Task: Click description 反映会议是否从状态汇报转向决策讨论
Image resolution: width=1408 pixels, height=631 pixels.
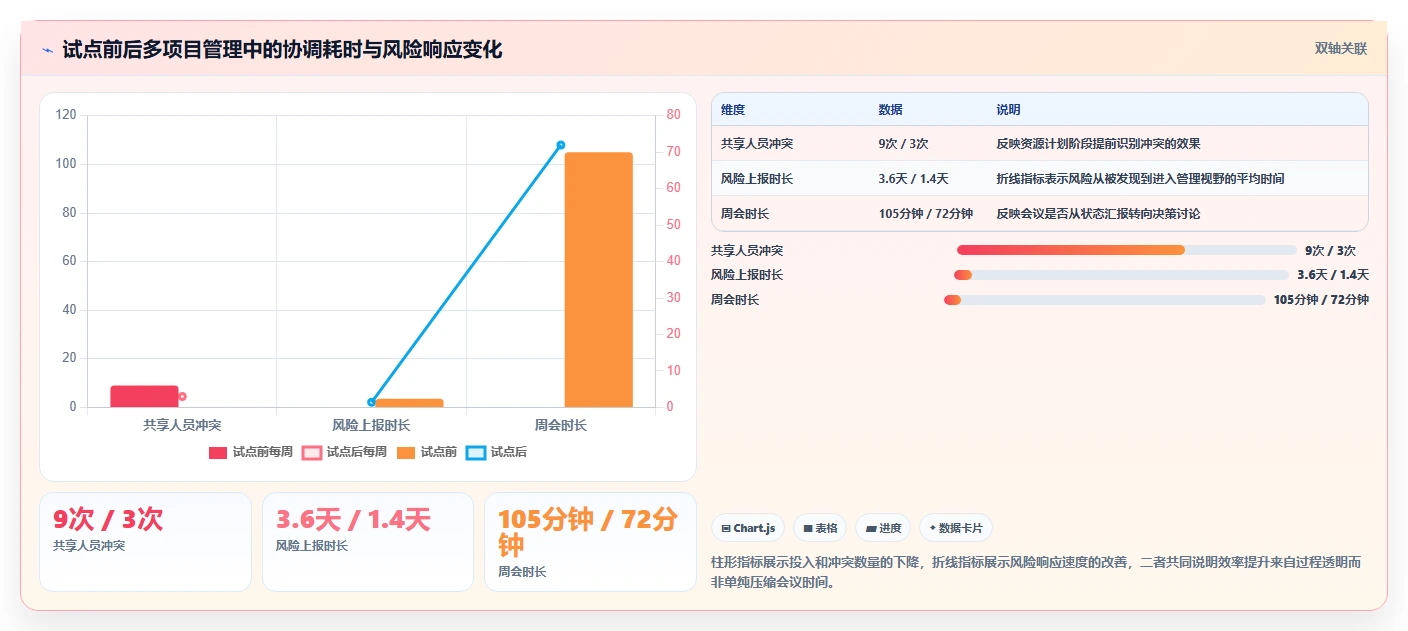Action: 1098,214
